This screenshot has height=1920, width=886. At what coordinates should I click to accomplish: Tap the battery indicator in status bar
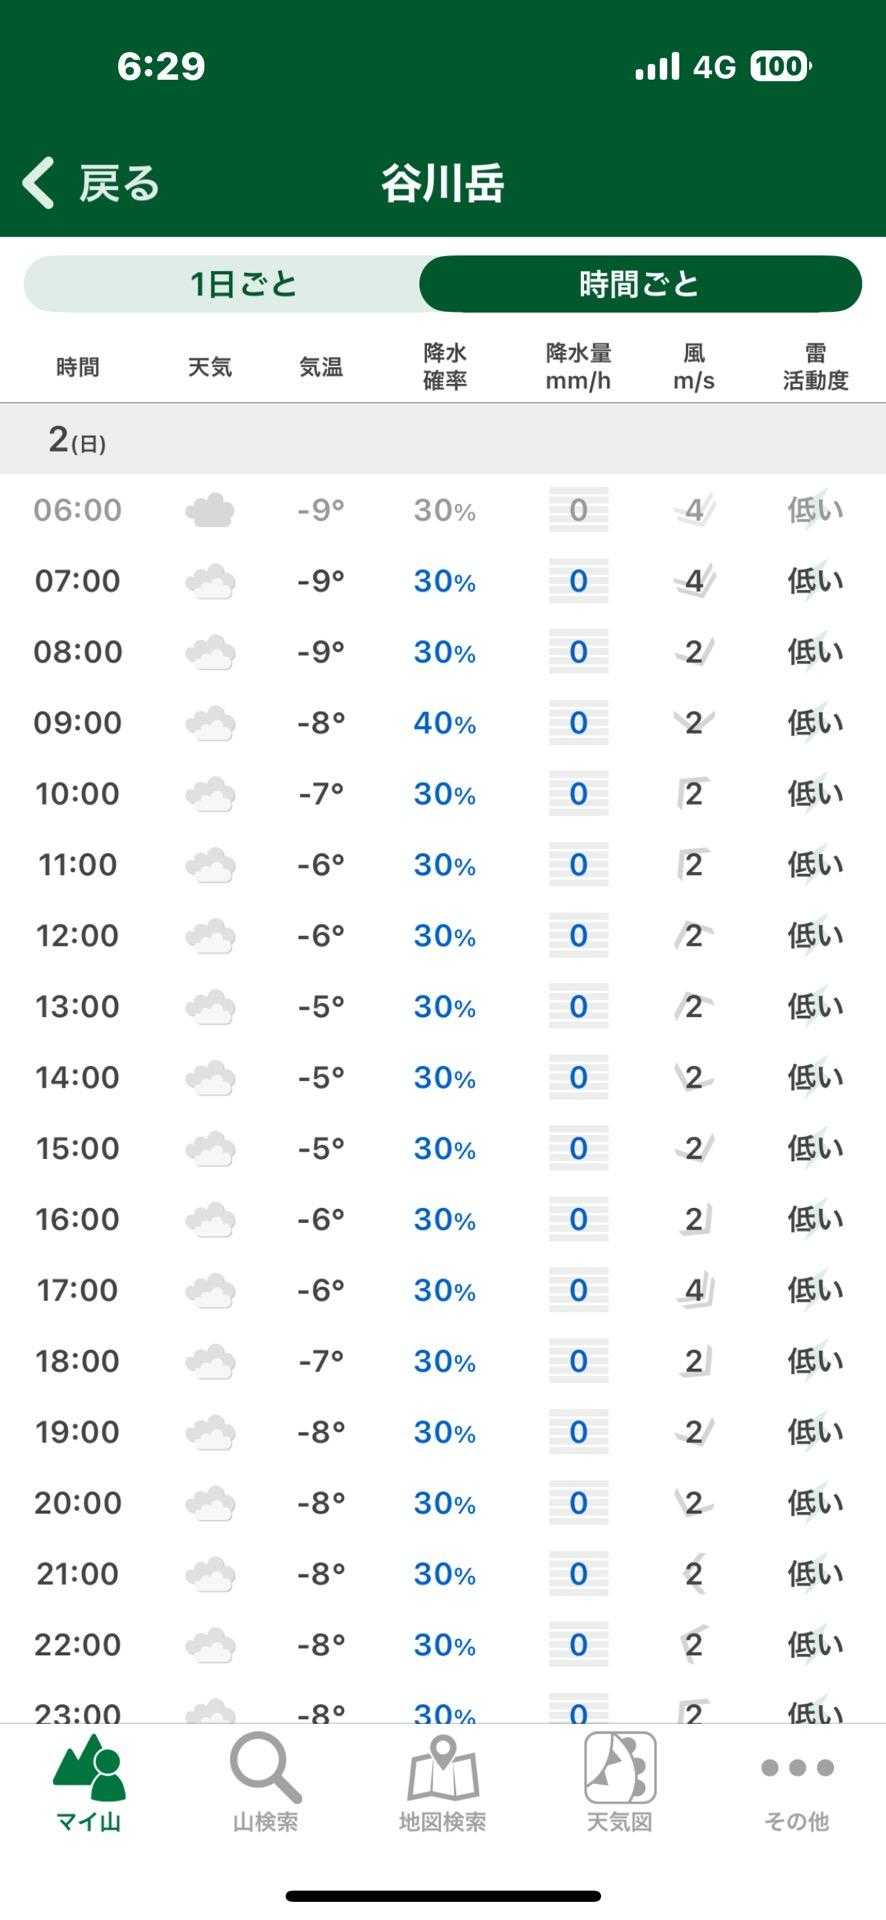(780, 66)
